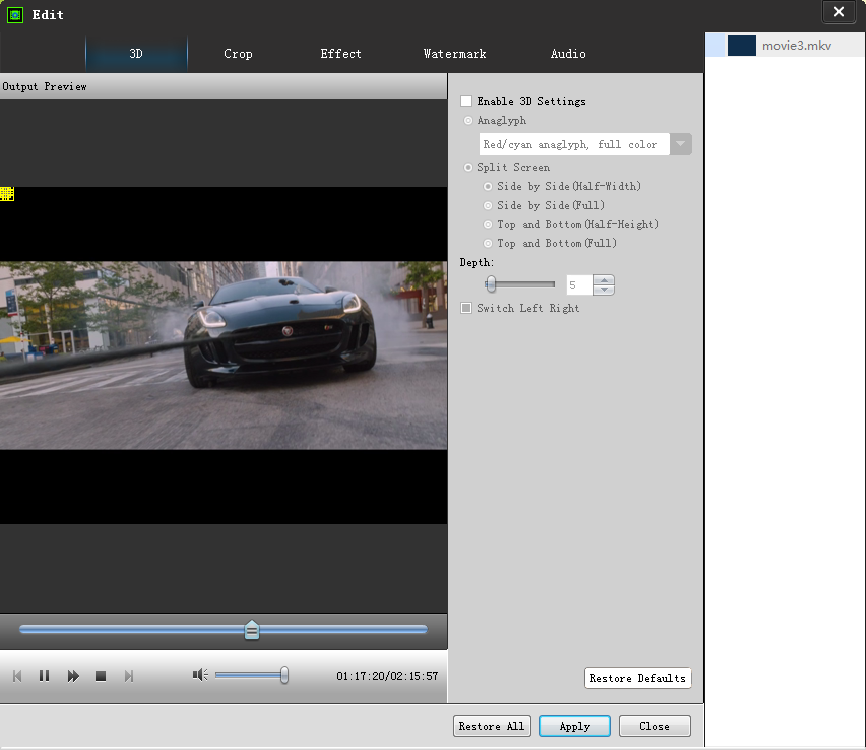Jump to the previous frame
Image resolution: width=866 pixels, height=750 pixels.
point(17,676)
